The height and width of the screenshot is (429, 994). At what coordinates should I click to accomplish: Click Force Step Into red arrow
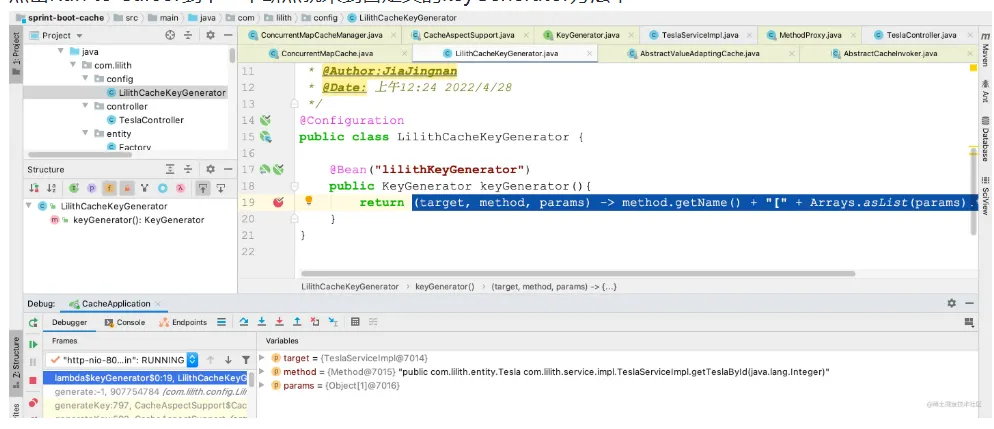pos(279,322)
